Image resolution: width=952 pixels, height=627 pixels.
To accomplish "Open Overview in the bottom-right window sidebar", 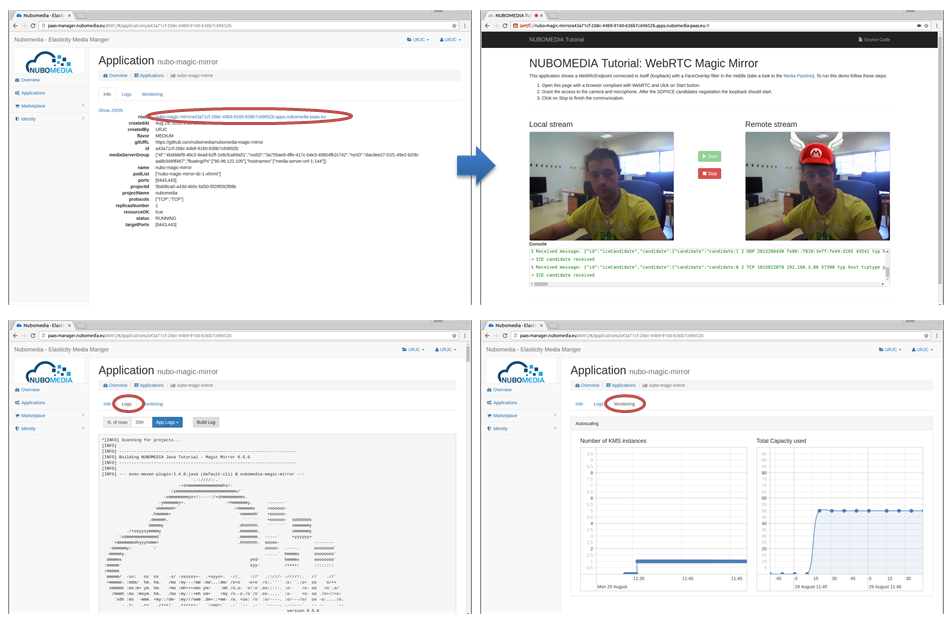I will 500,390.
